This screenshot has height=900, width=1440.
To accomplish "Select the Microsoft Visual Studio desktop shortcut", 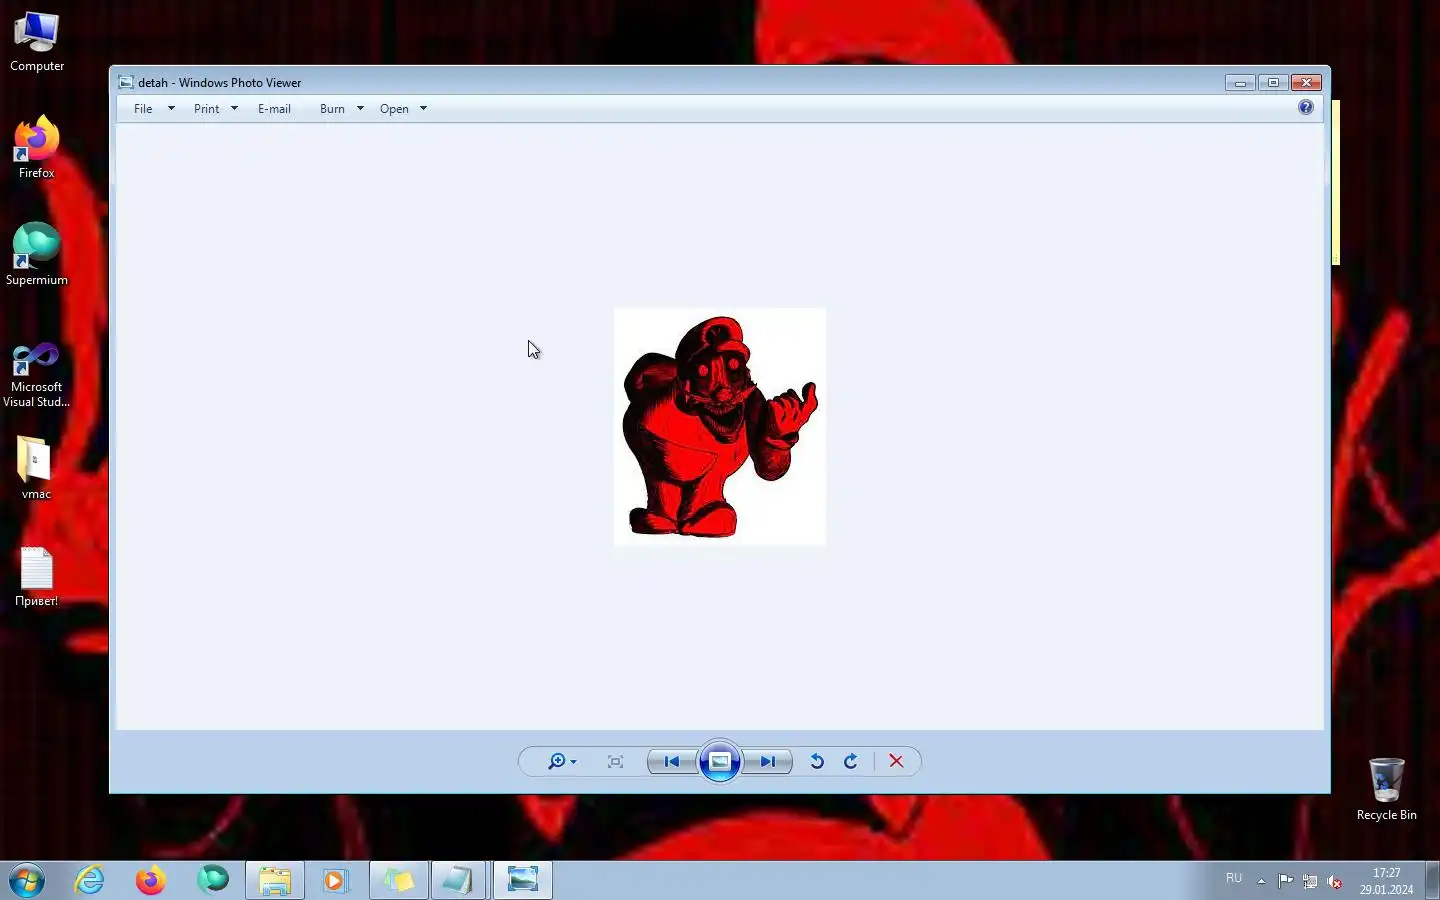I will pos(37,375).
